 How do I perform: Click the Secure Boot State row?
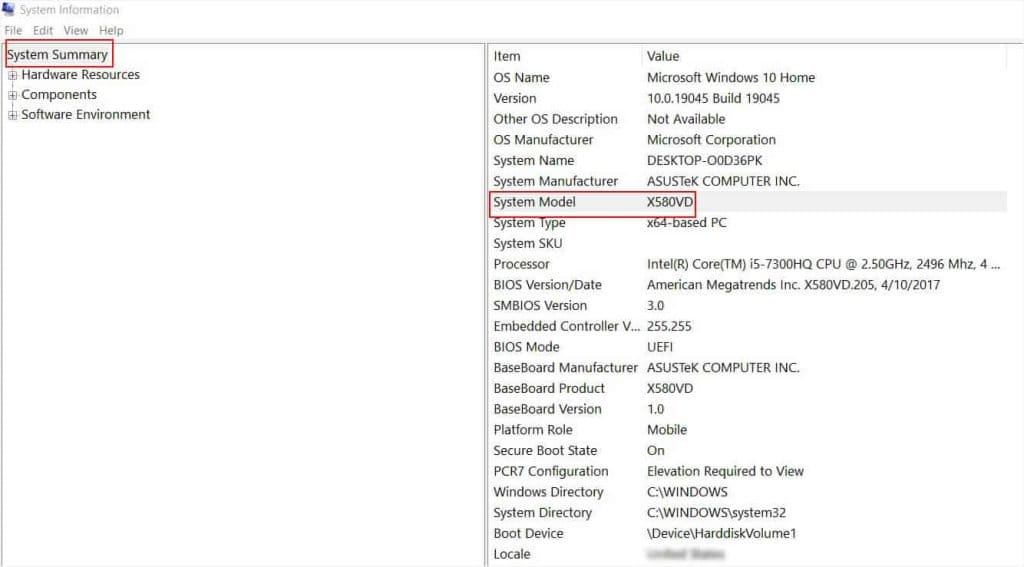point(547,450)
